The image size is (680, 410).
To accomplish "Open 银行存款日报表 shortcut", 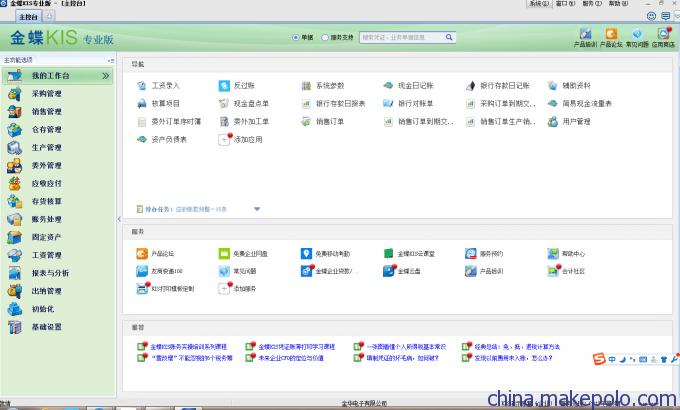I will click(x=333, y=103).
